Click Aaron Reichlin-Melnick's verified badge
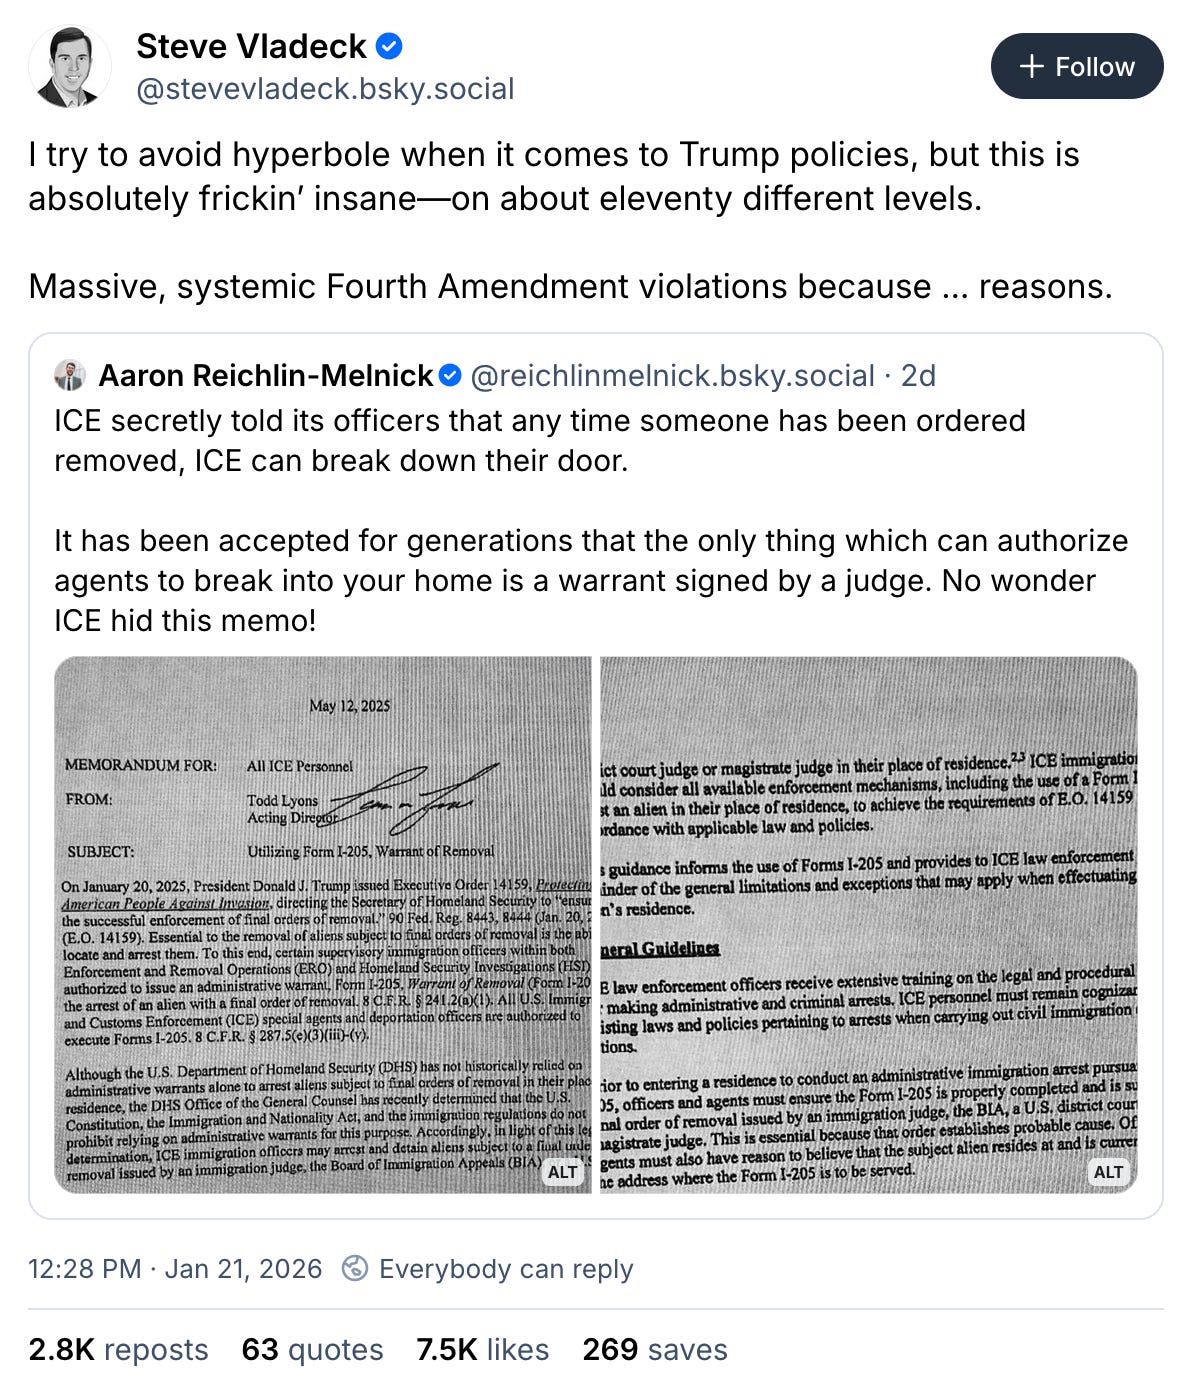1192x1380 pixels. 449,377
